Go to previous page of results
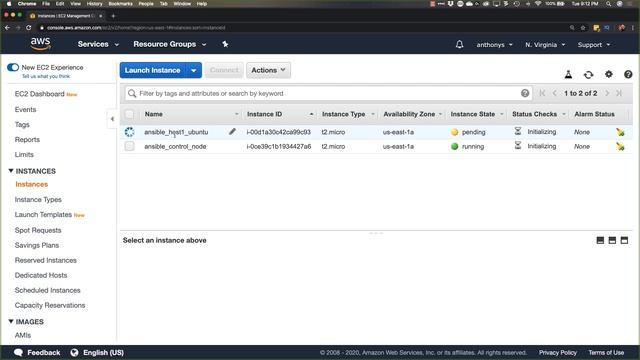 tap(554, 93)
